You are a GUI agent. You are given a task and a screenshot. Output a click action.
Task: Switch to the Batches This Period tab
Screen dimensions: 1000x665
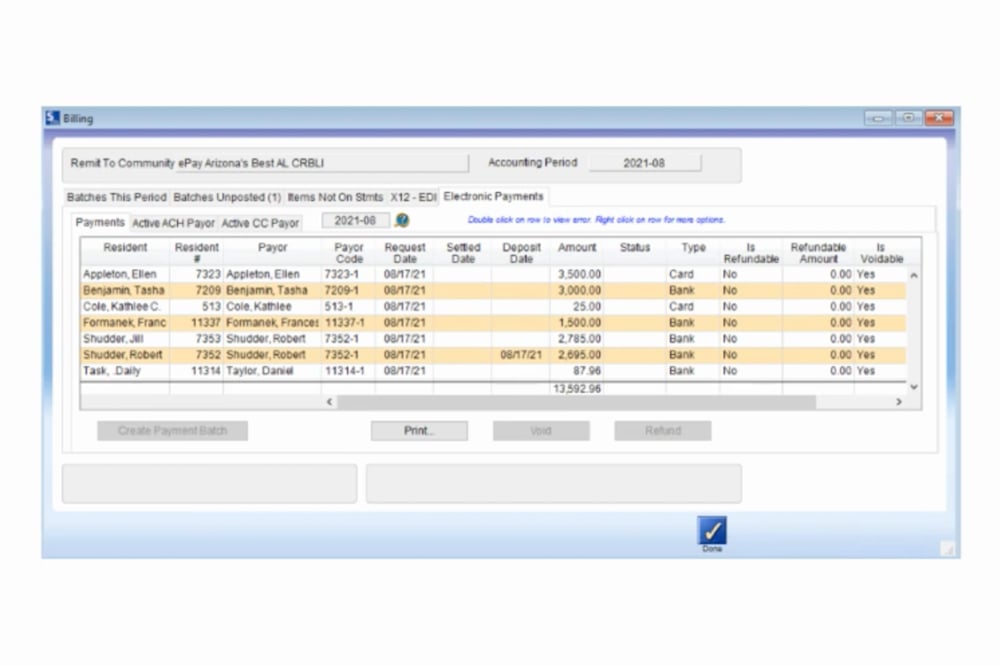115,197
